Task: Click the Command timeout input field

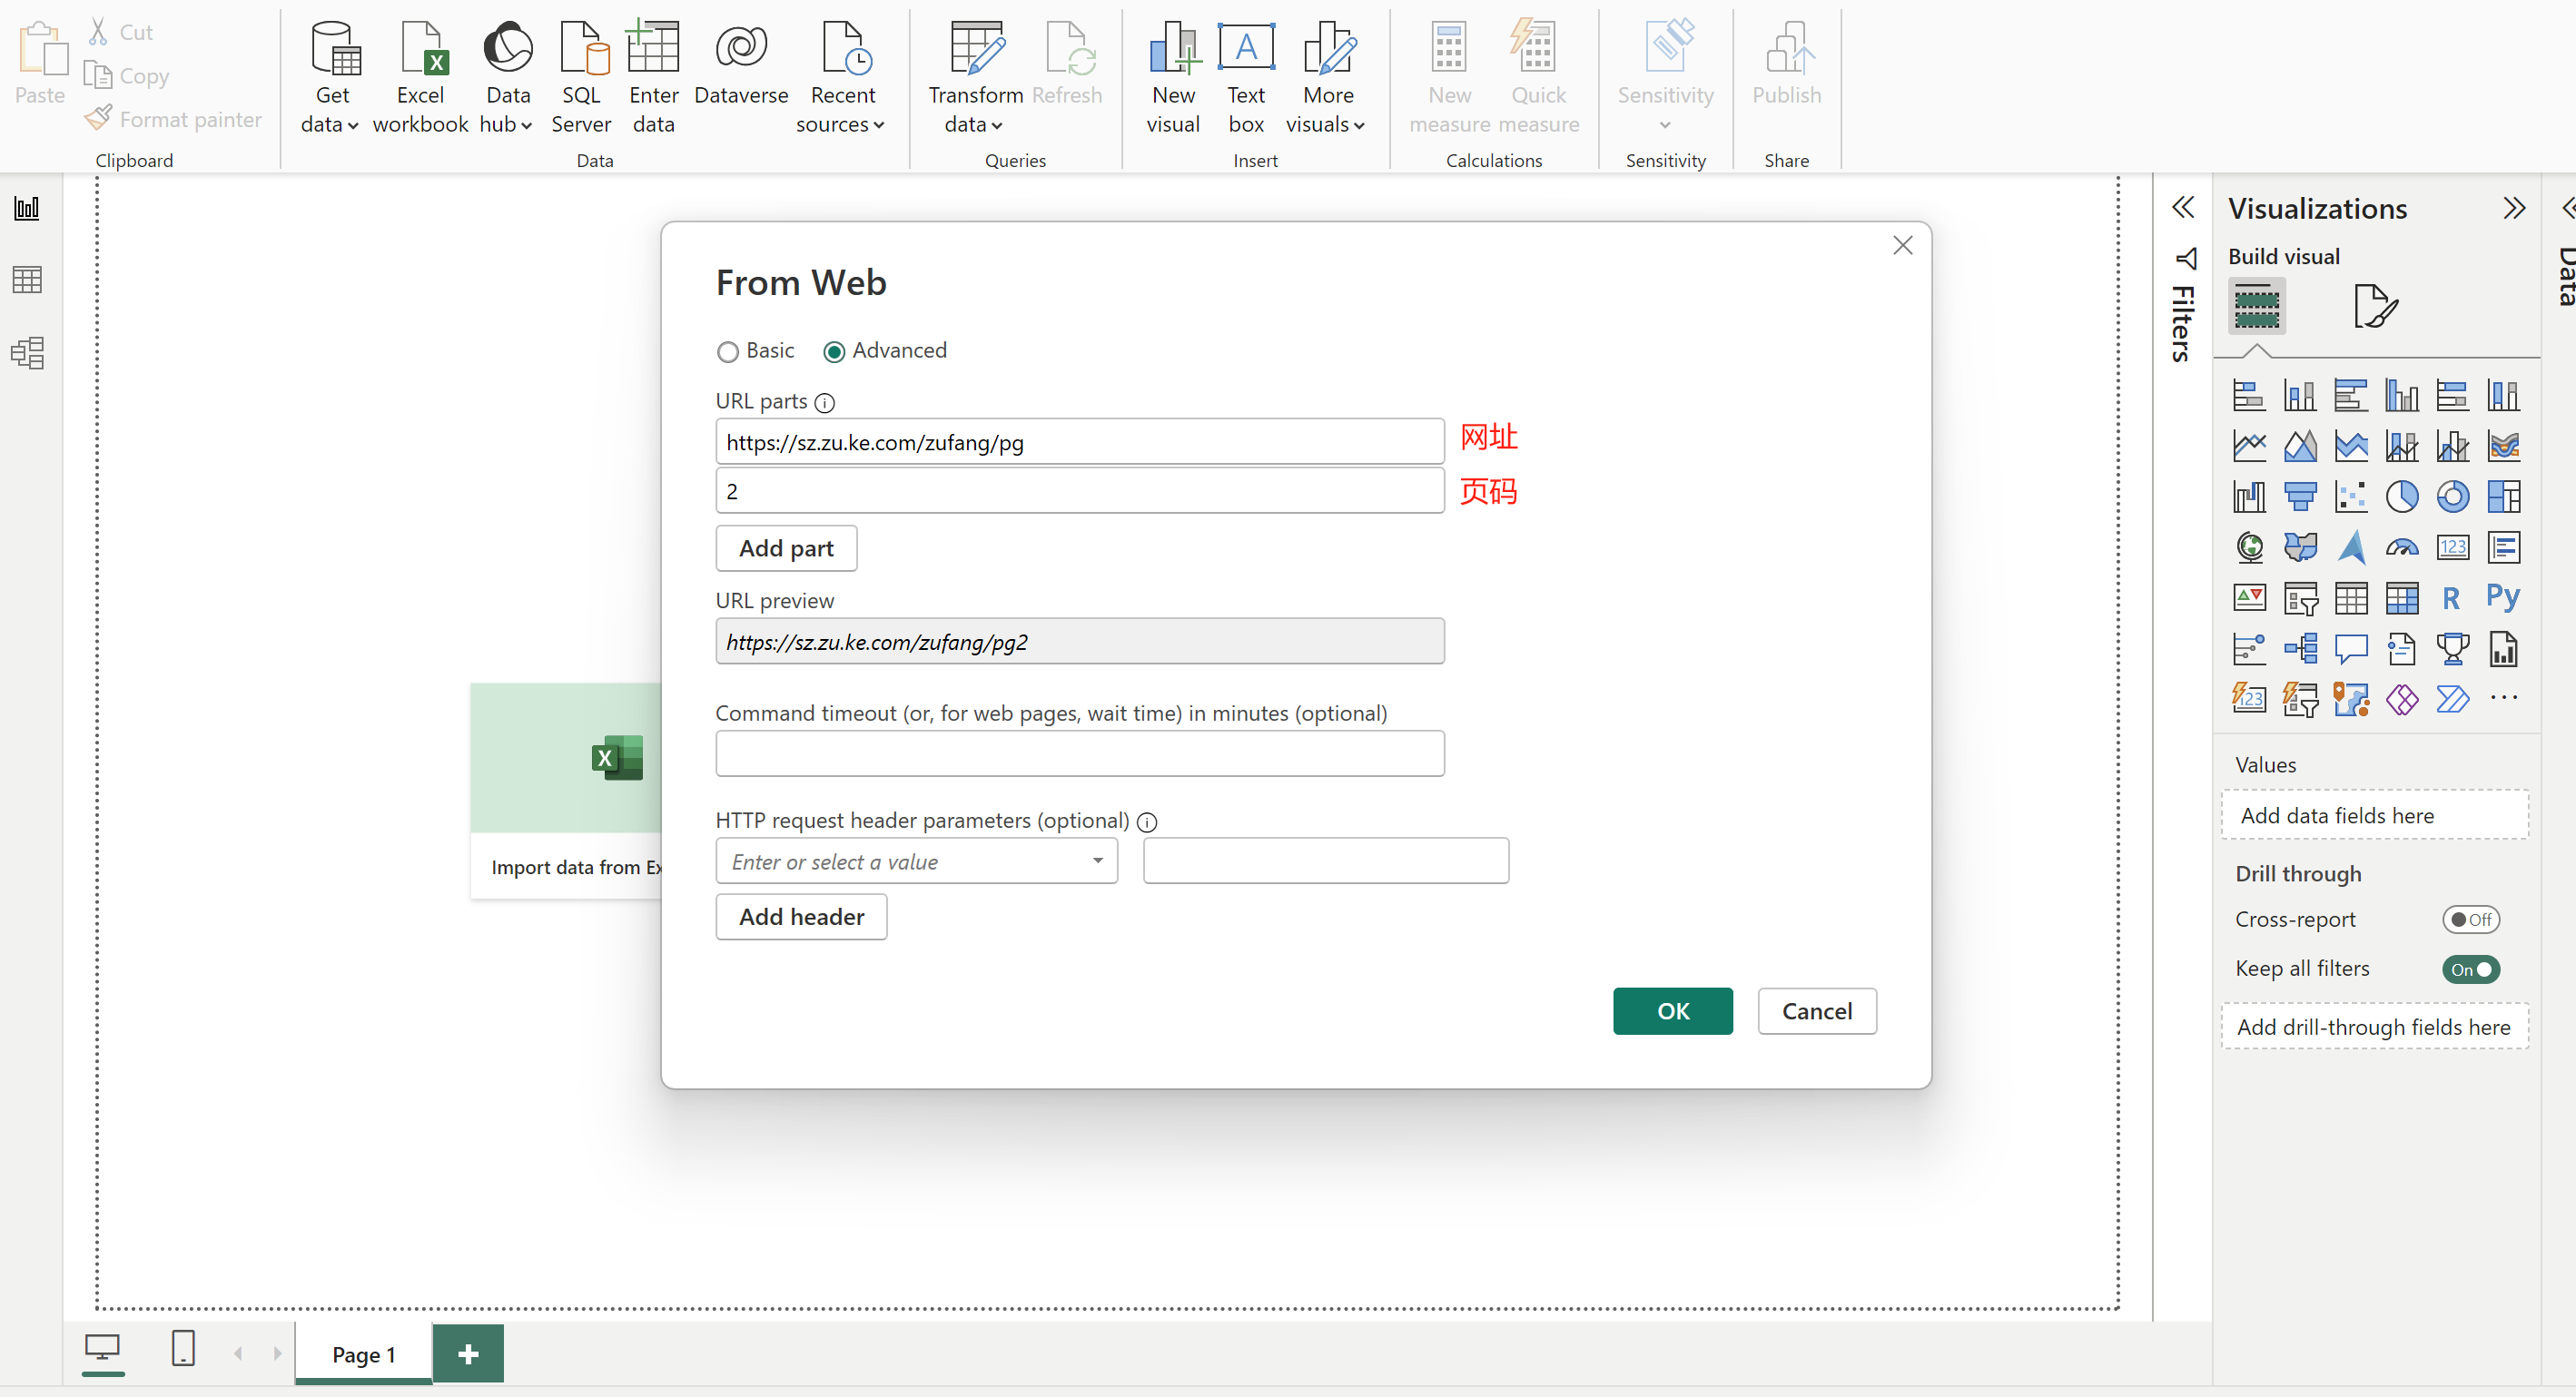Action: (1079, 753)
